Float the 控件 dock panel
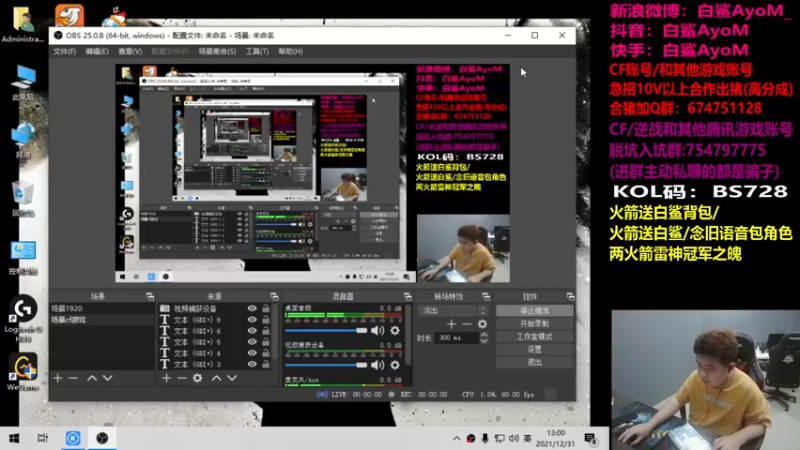Viewport: 800px width, 450px height. pyautogui.click(x=570, y=296)
